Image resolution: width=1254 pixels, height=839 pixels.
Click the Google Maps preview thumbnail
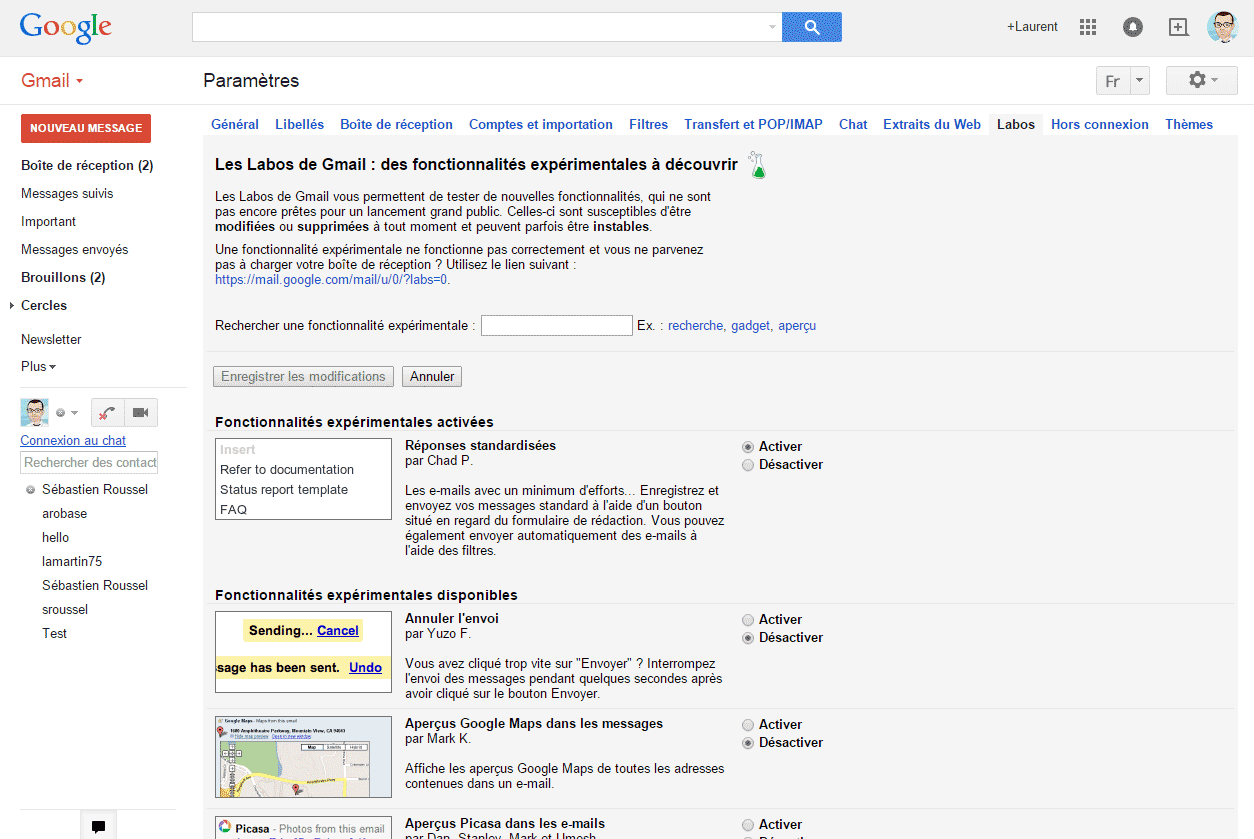(x=303, y=757)
